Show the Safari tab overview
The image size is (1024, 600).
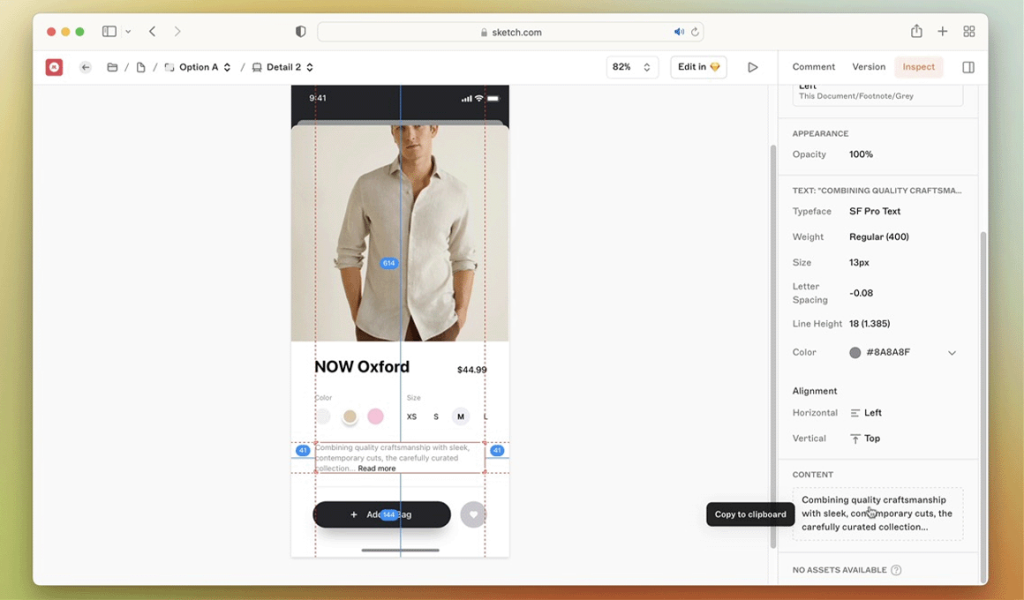[x=969, y=31]
